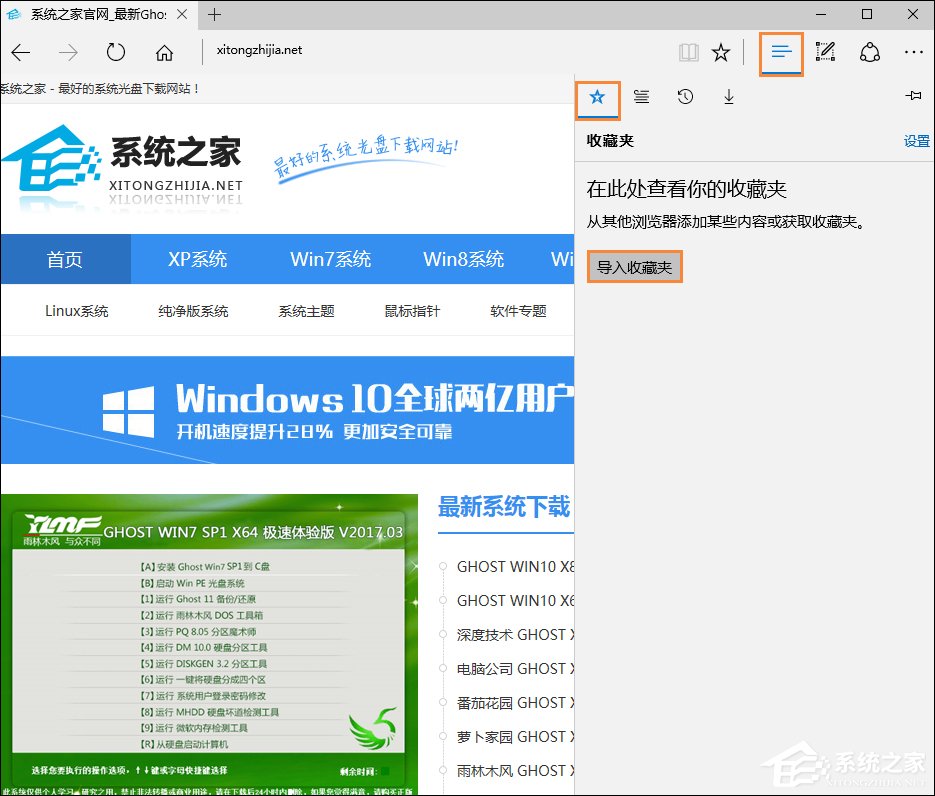Image resolution: width=935 pixels, height=796 pixels.
Task: Select the 首页 navigation tab
Action: point(65,259)
